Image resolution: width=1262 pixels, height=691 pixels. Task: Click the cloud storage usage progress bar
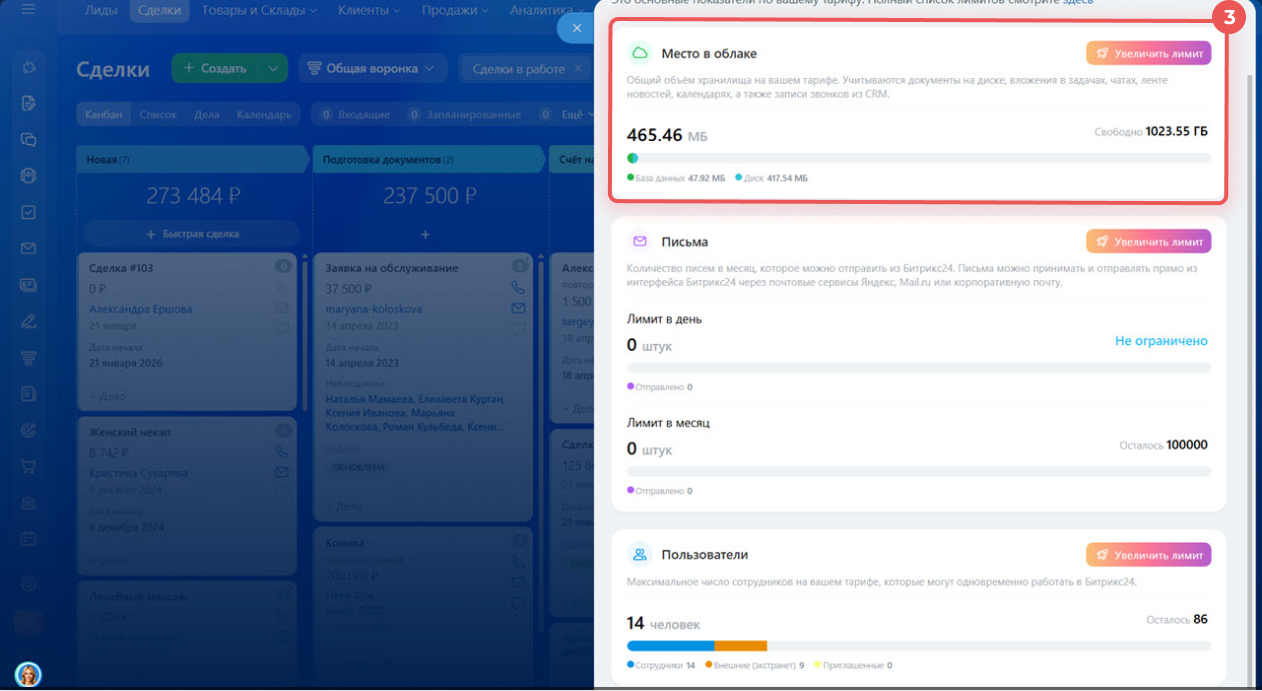pyautogui.click(x=918, y=158)
